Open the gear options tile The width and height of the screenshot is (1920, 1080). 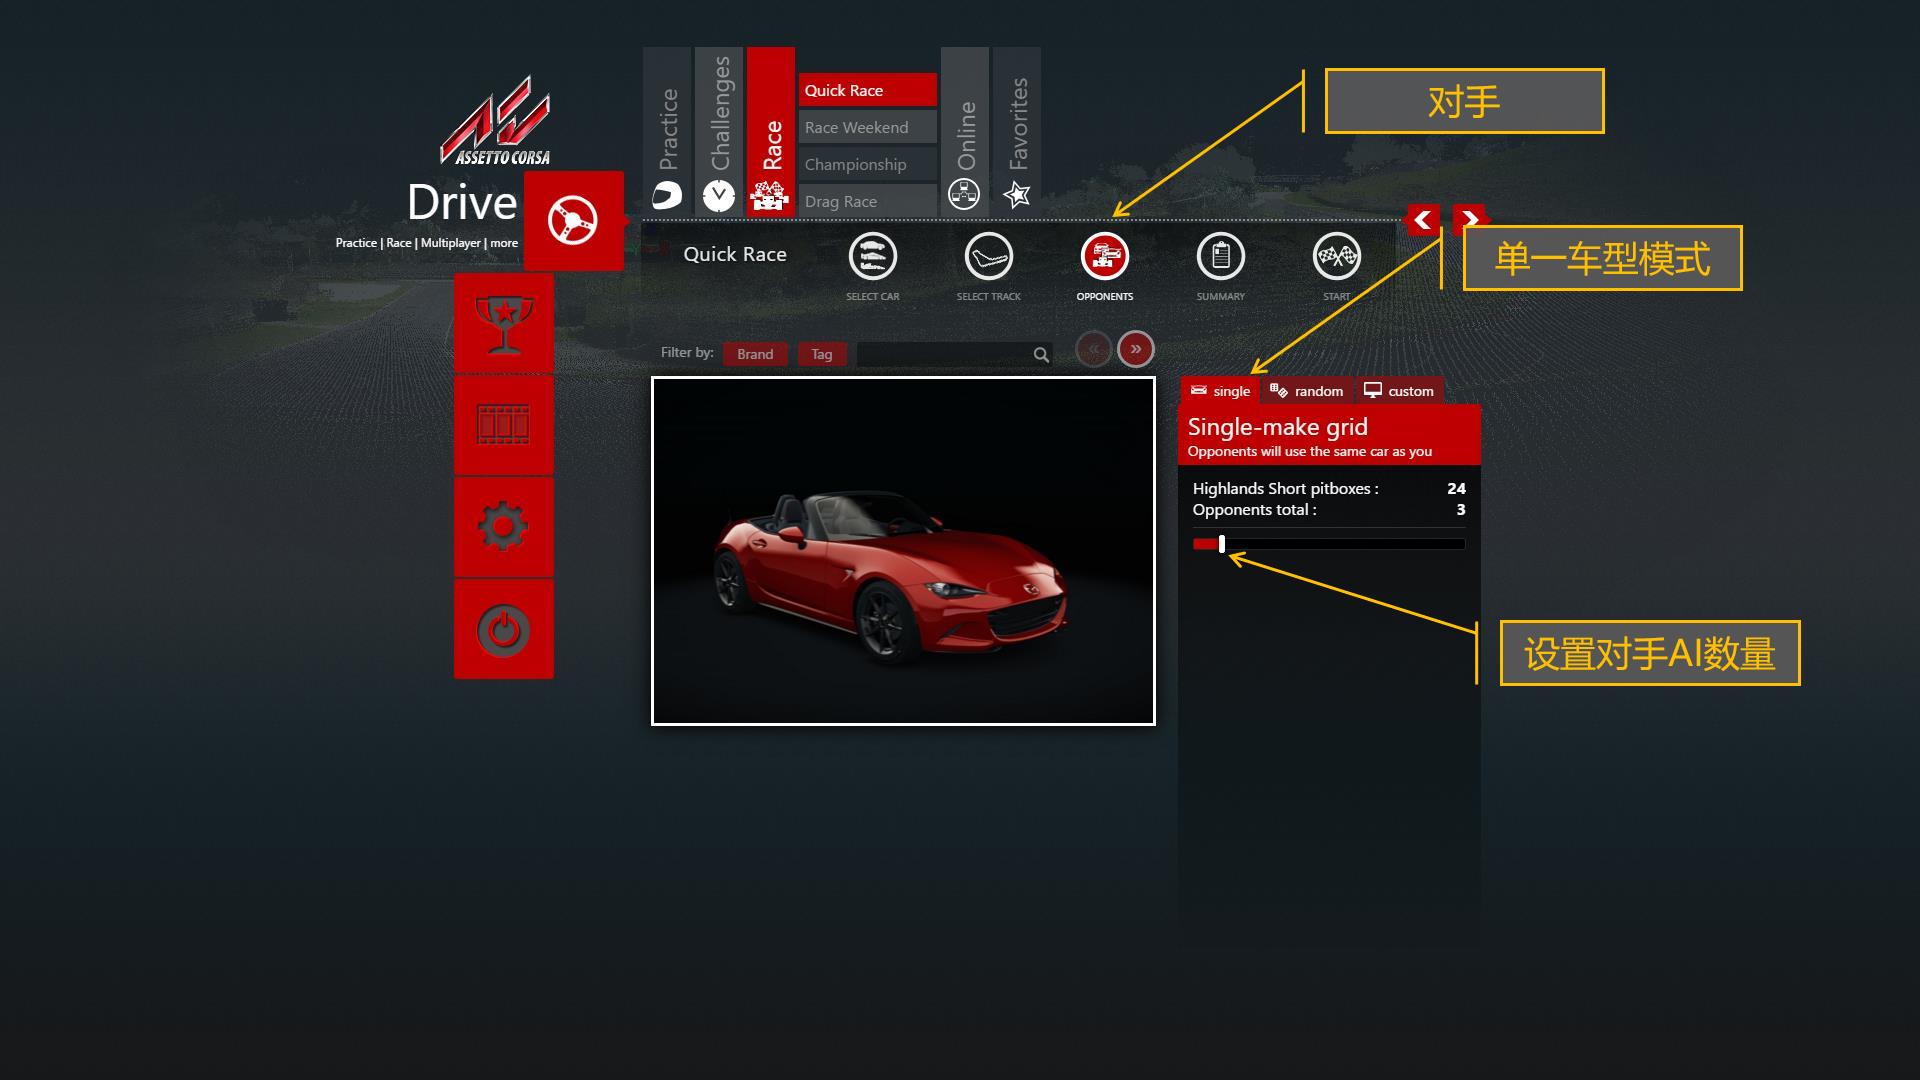coord(504,527)
